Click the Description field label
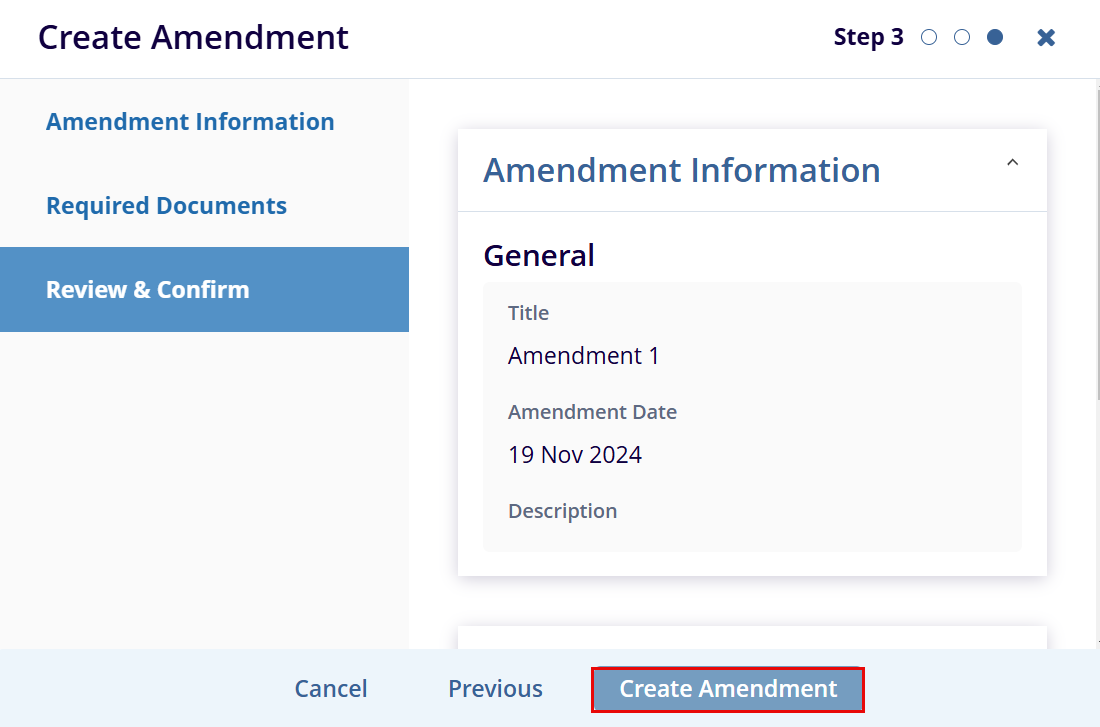Viewport: 1100px width, 727px height. (562, 511)
